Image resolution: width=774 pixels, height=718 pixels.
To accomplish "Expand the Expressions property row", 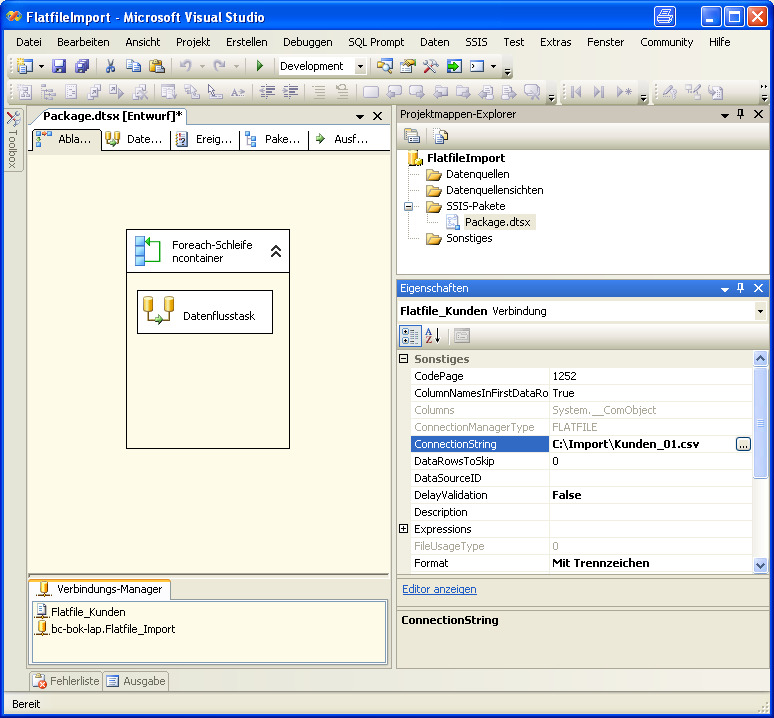I will pos(403,529).
